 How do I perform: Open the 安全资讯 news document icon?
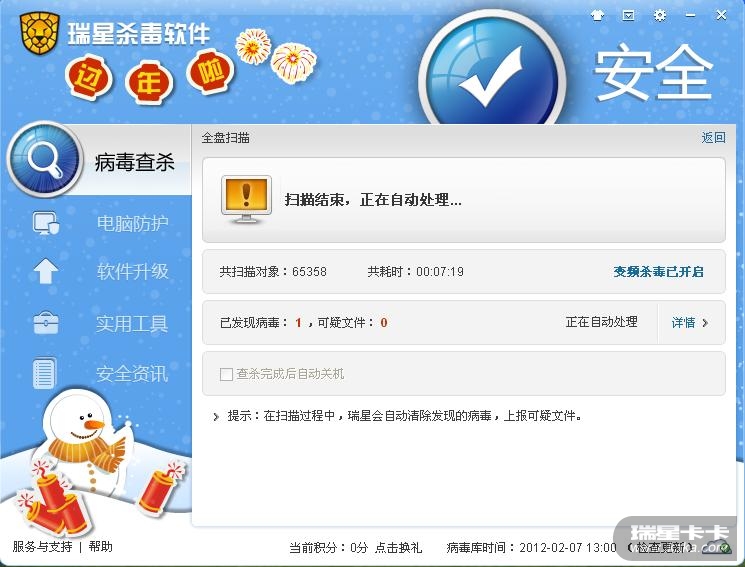point(45,373)
